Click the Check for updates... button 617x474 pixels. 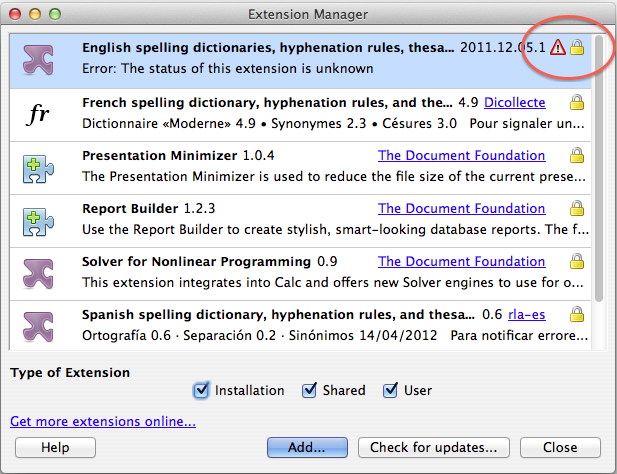click(434, 447)
